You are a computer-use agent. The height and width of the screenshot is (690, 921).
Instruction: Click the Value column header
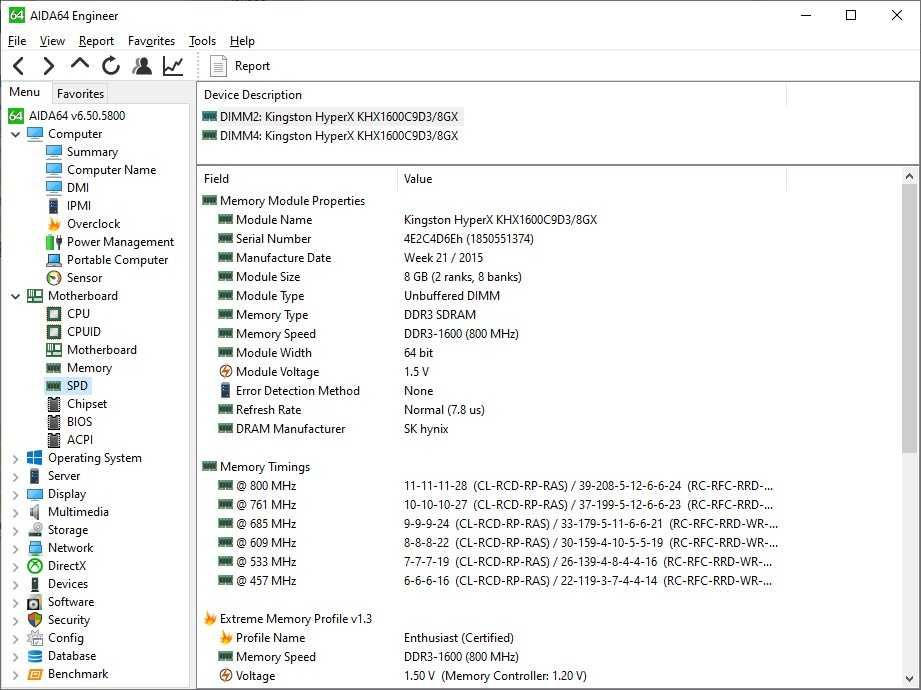coord(592,179)
